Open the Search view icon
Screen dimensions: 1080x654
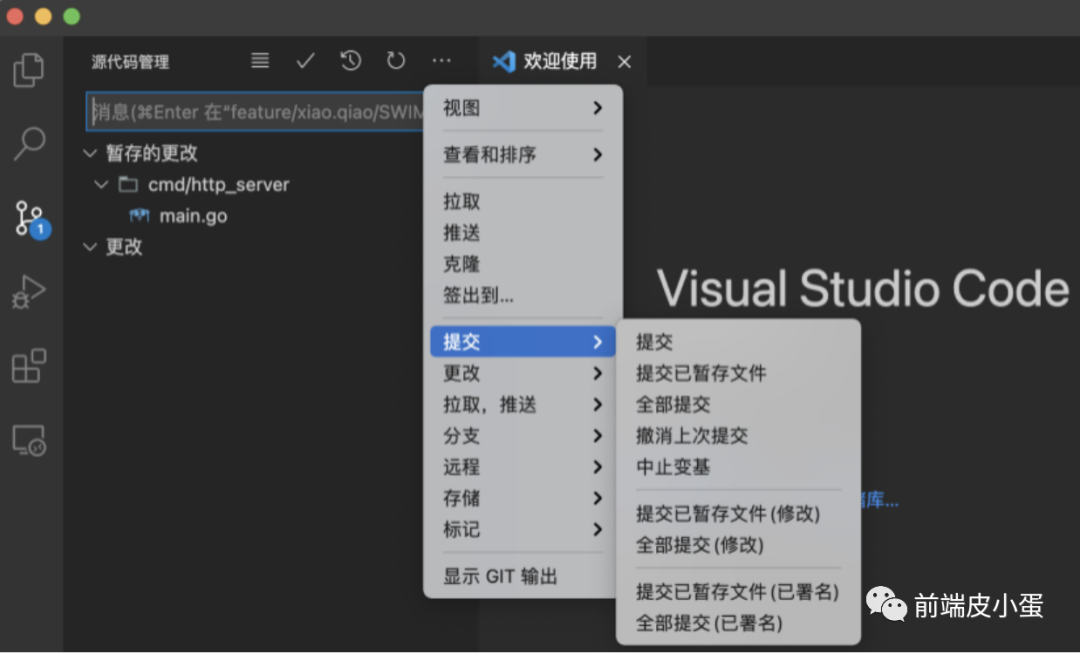click(x=29, y=143)
